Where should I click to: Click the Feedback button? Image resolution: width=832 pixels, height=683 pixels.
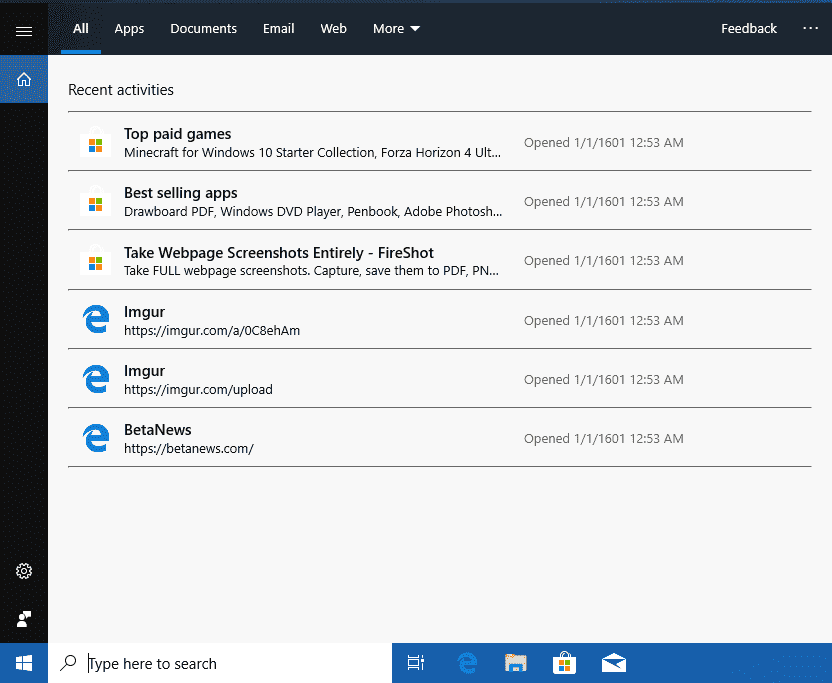click(x=749, y=29)
